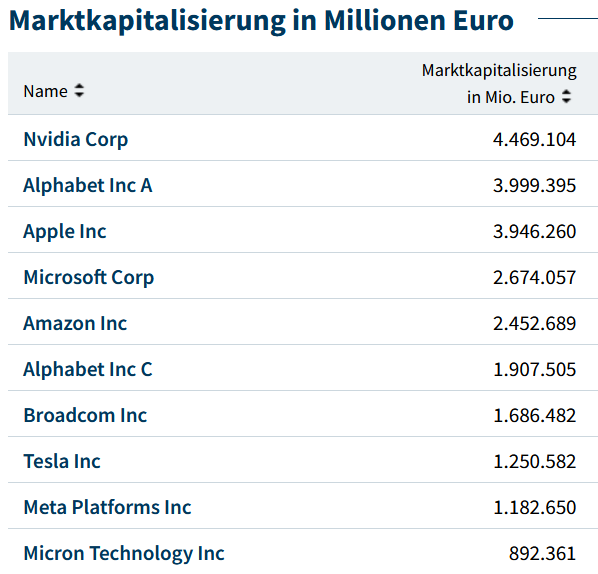The height and width of the screenshot is (574, 598).
Task: Open Tesla Inc link
Action: click(62, 461)
